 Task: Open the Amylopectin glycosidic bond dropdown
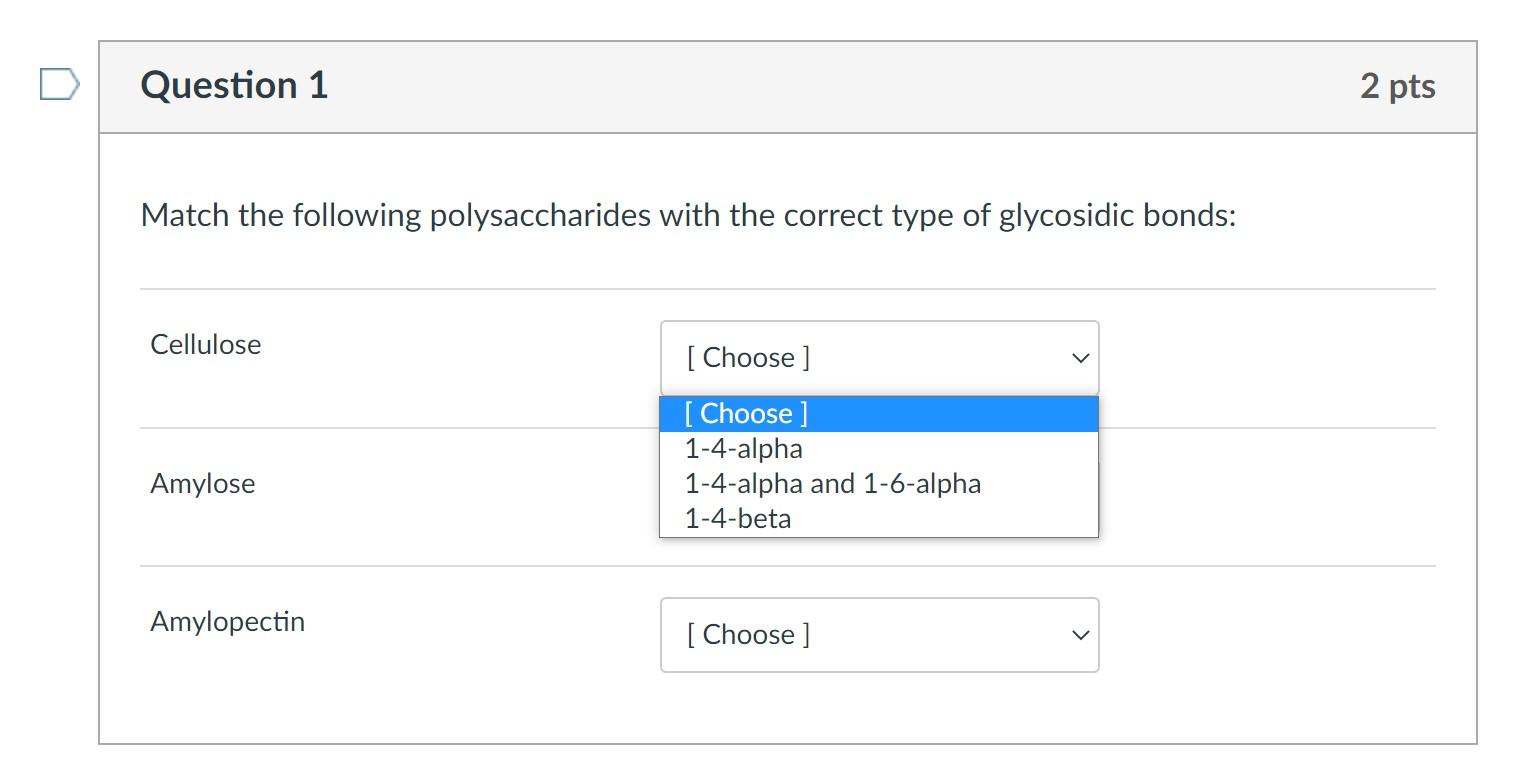(878, 634)
